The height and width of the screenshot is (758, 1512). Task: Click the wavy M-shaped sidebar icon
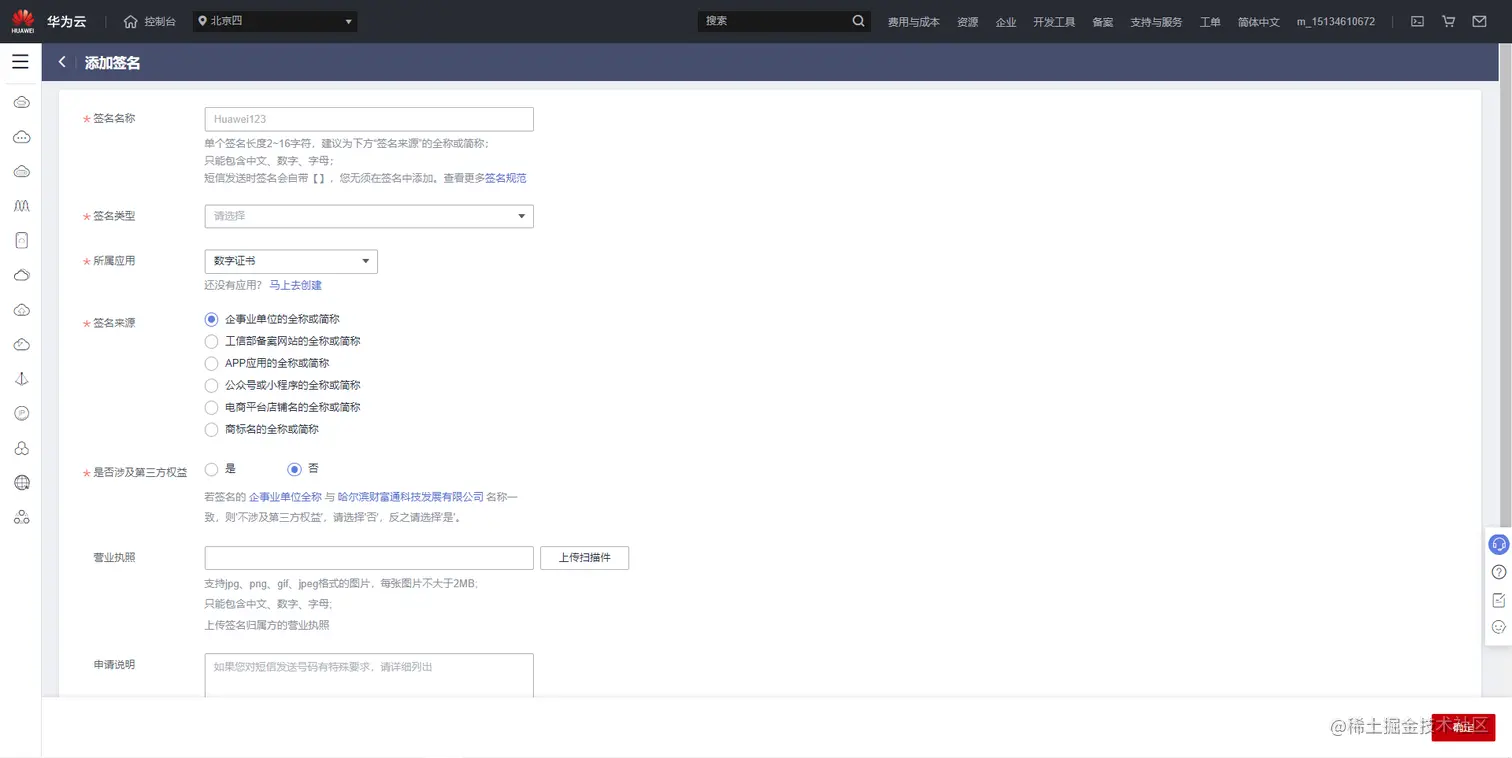pyautogui.click(x=21, y=205)
